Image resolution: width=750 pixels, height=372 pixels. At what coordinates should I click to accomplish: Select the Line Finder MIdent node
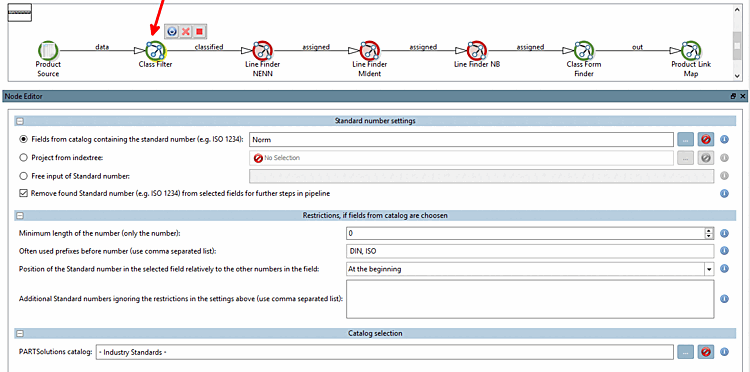coord(369,50)
